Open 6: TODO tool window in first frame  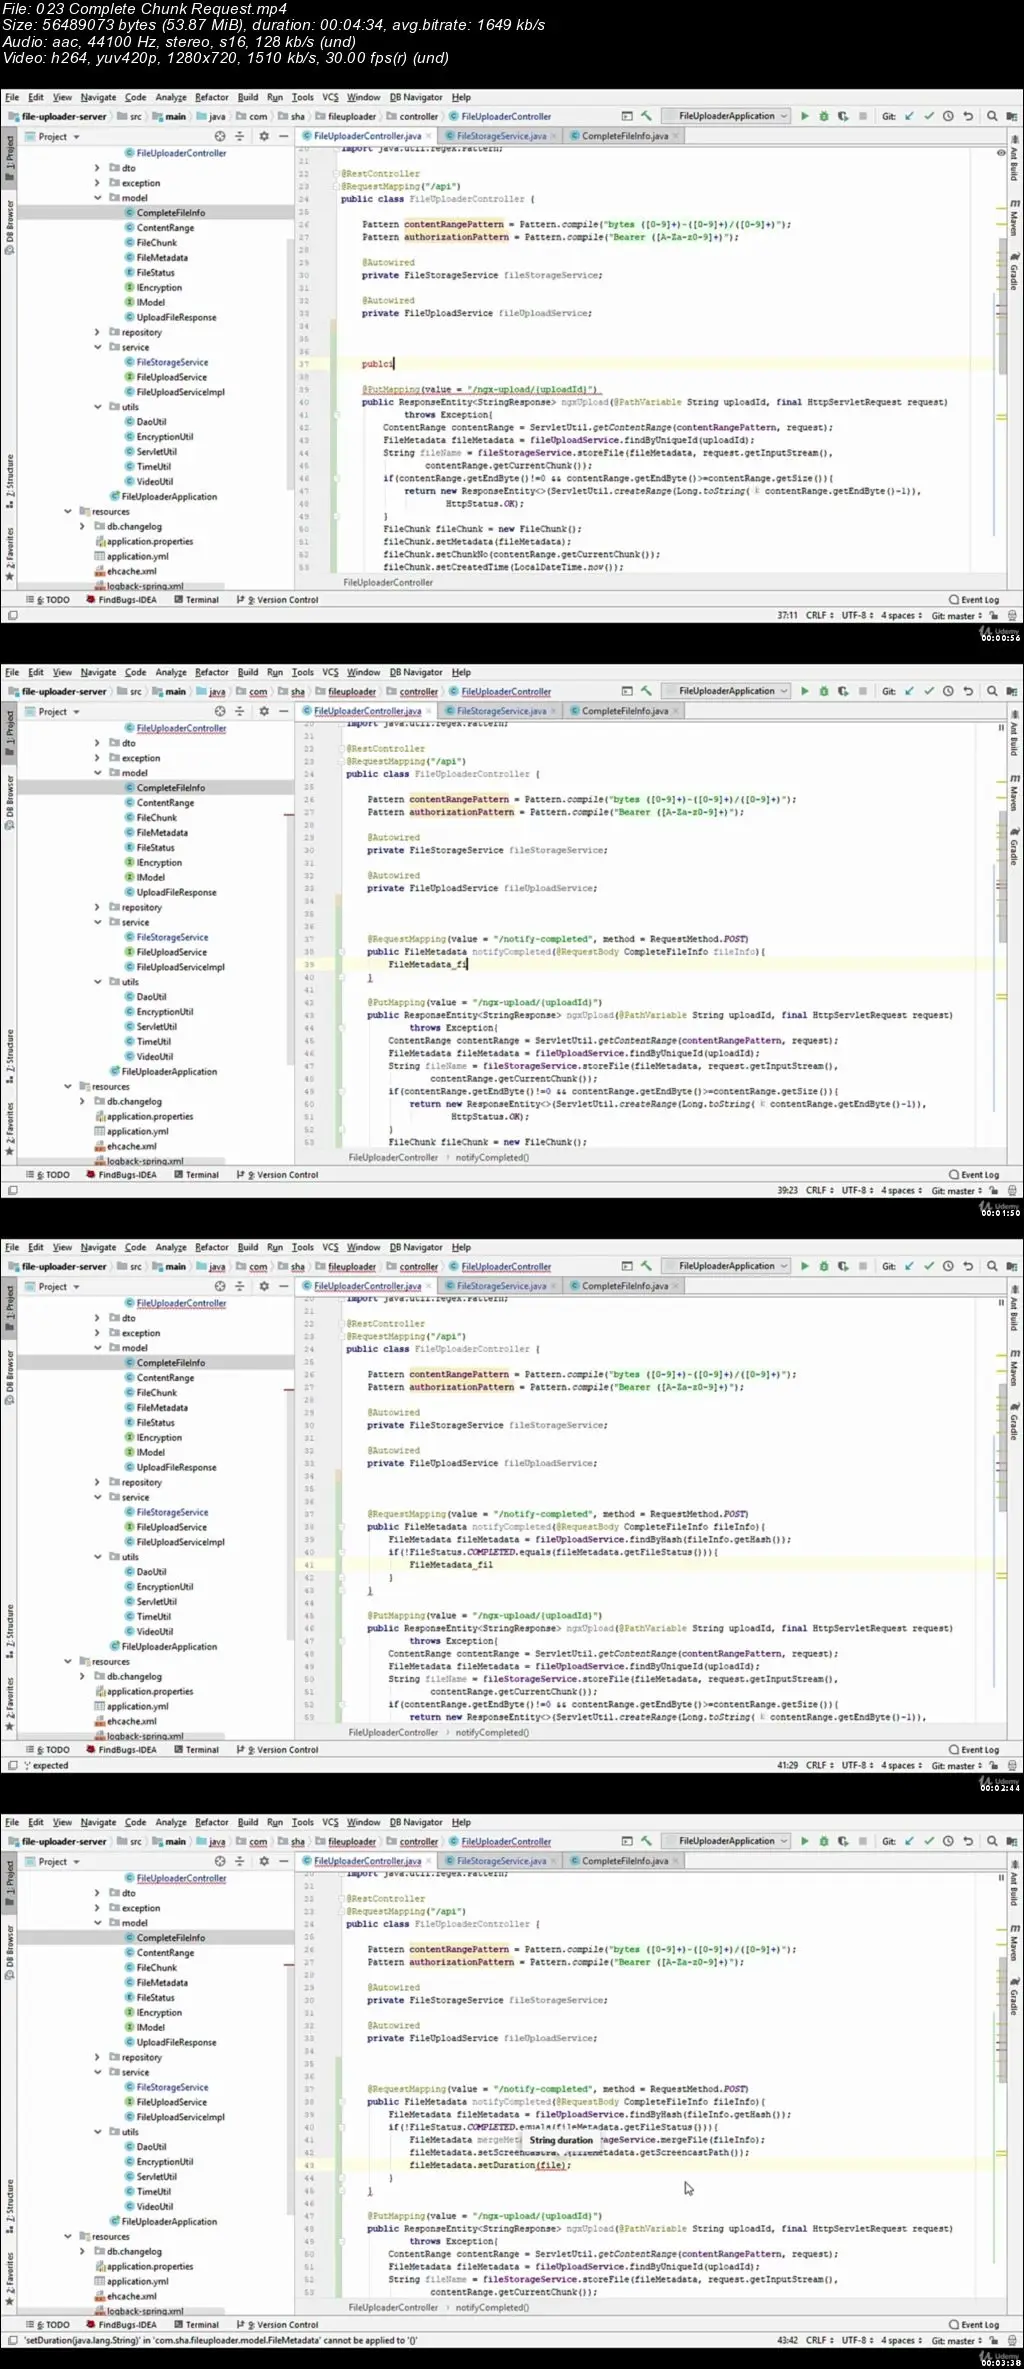point(48,600)
